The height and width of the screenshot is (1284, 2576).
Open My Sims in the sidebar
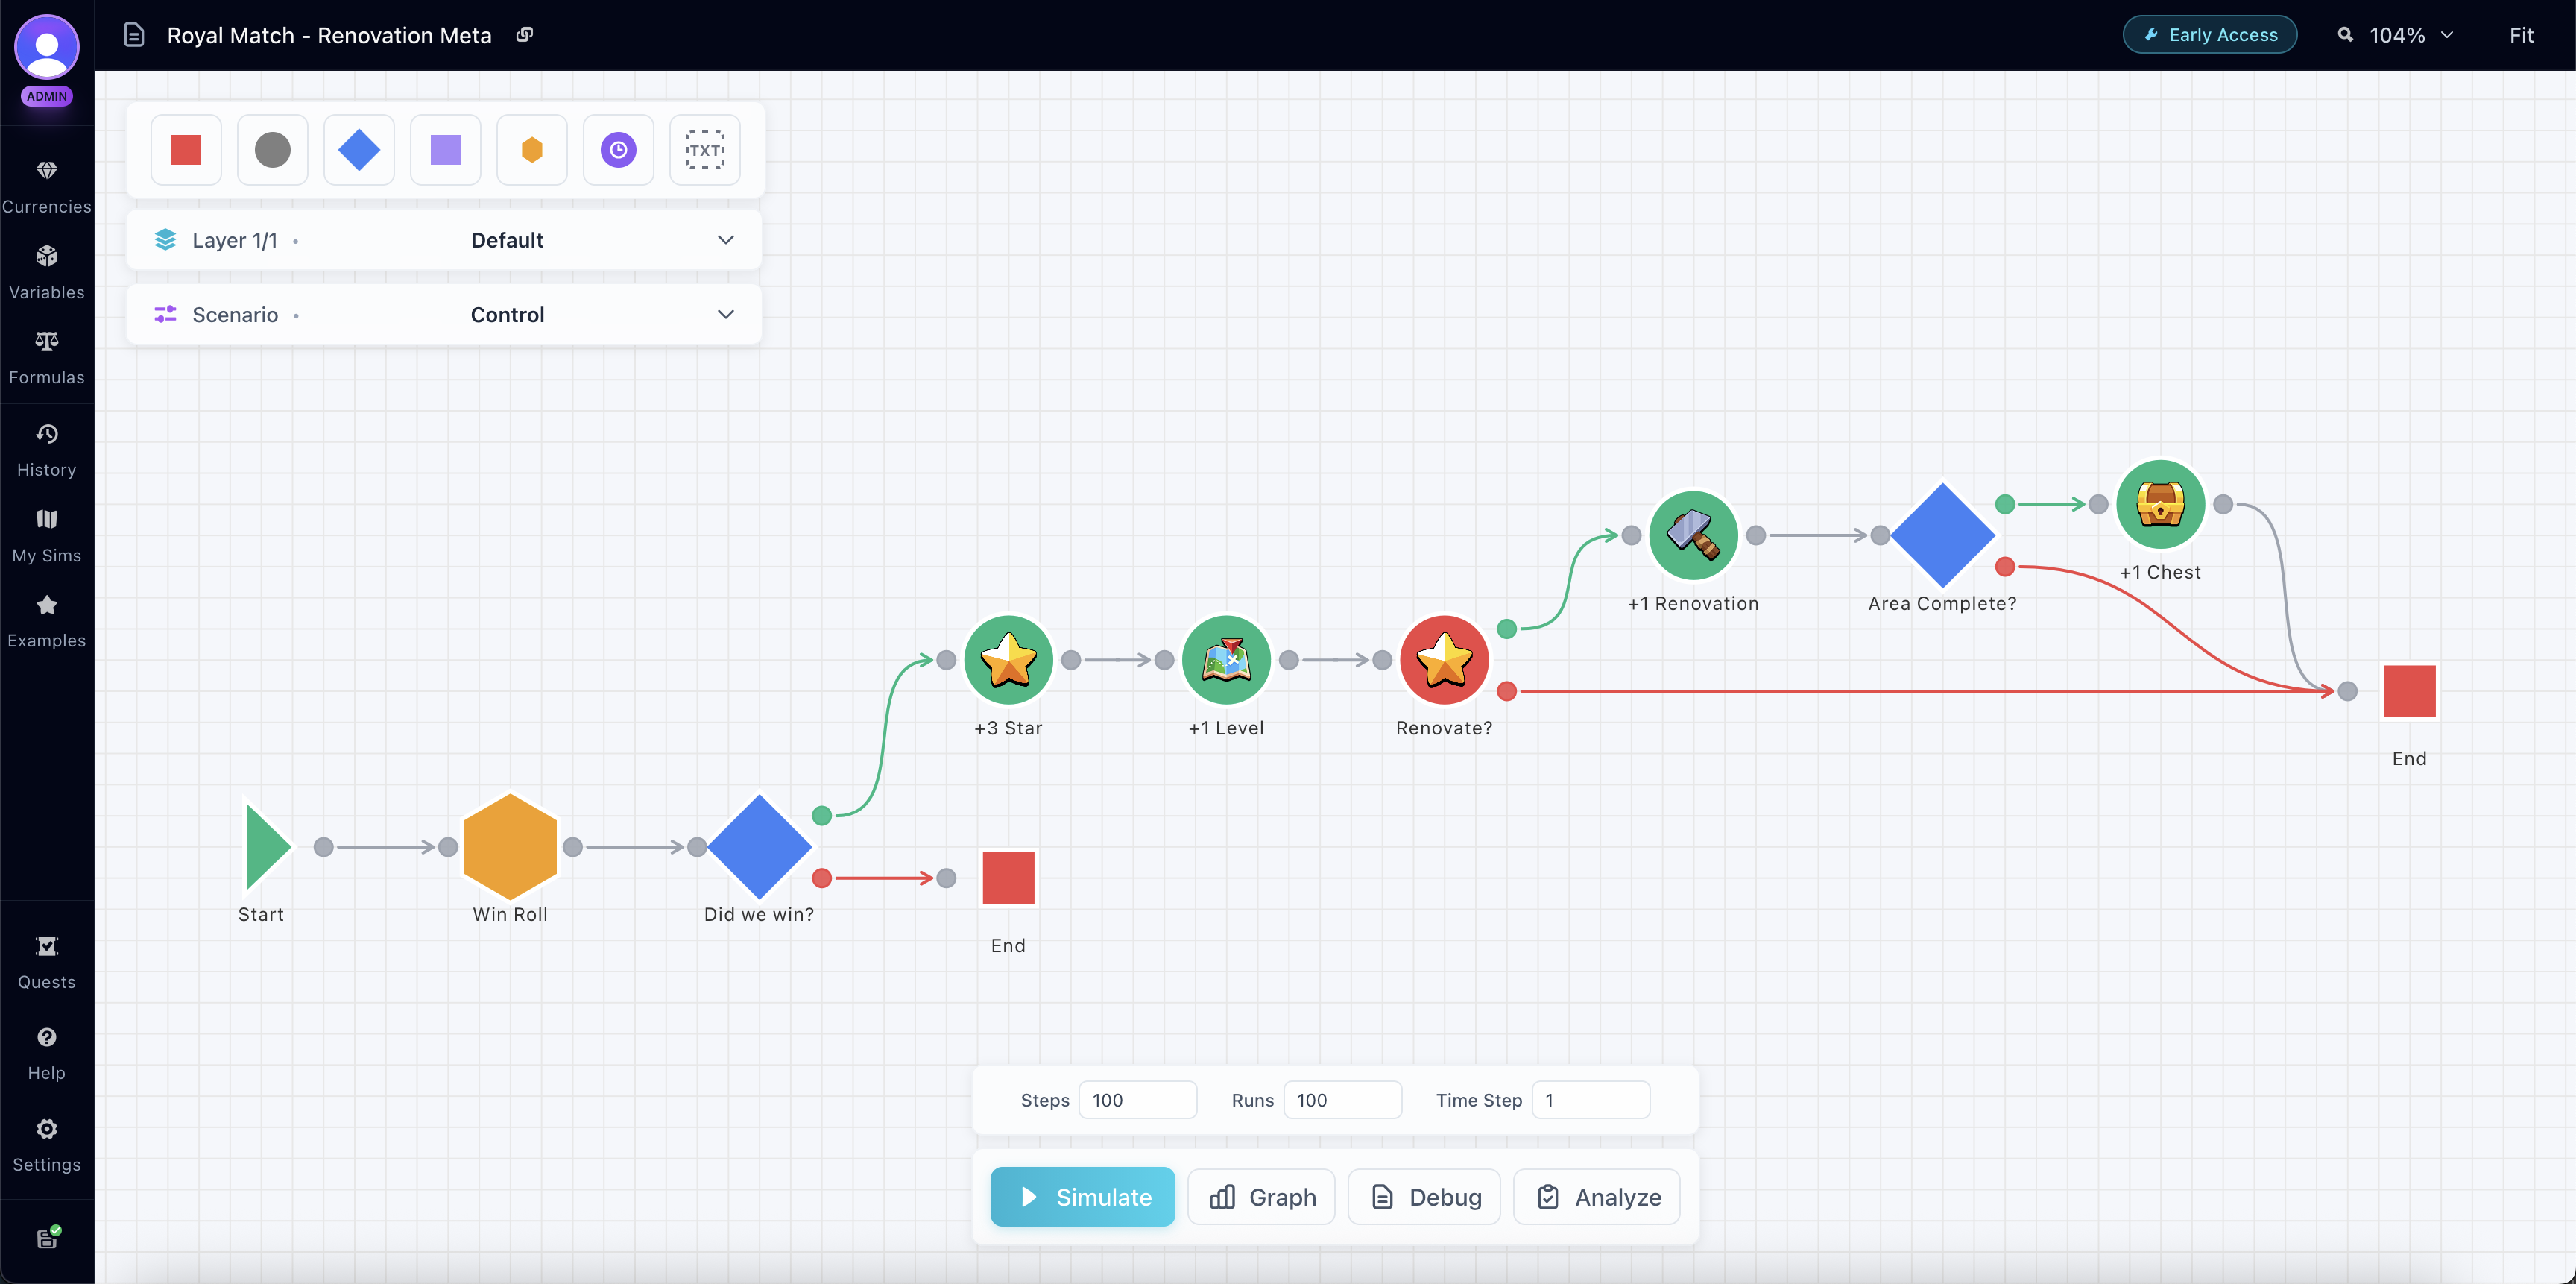tap(47, 535)
